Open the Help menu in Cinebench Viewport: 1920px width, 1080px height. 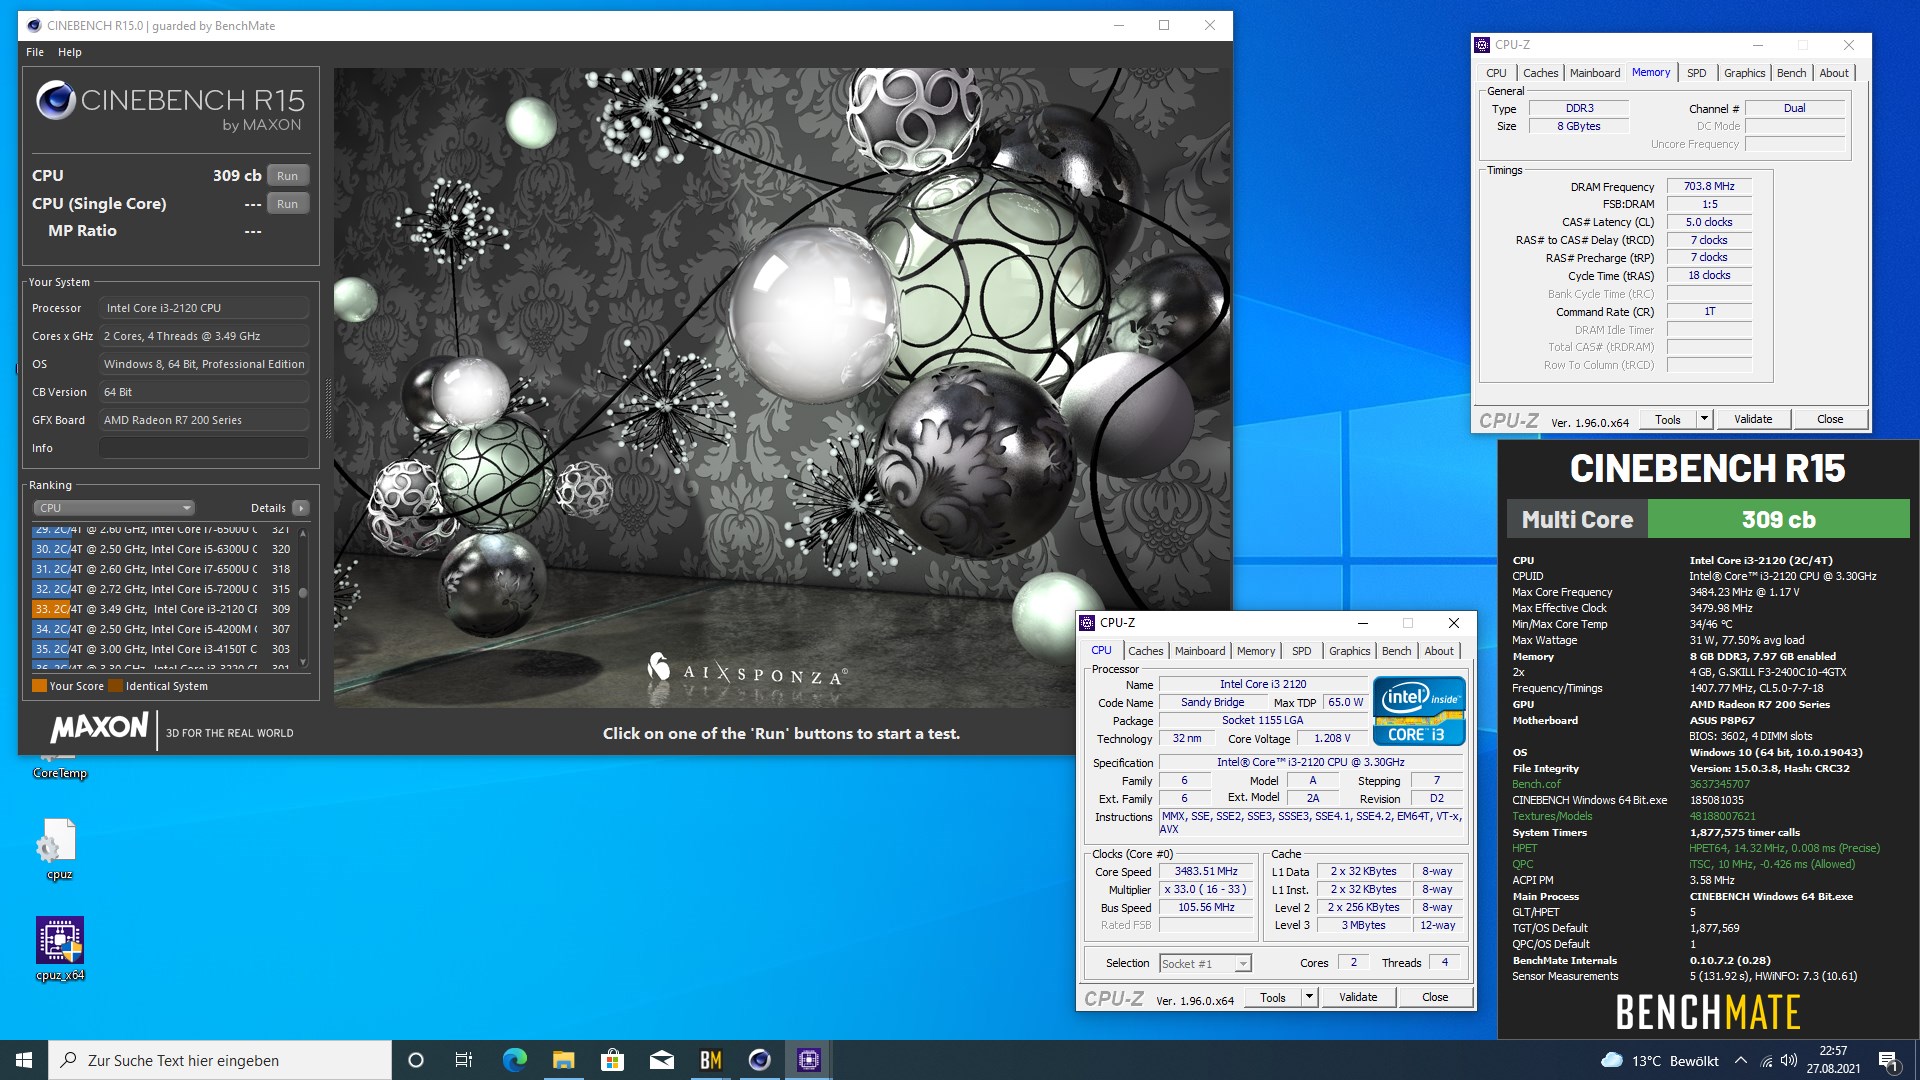click(x=70, y=52)
